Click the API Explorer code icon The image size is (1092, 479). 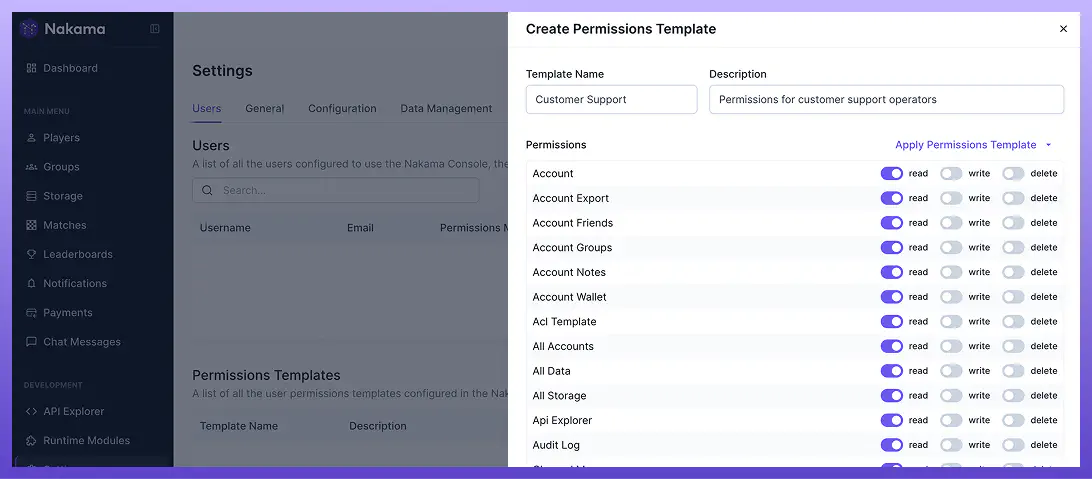click(31, 411)
